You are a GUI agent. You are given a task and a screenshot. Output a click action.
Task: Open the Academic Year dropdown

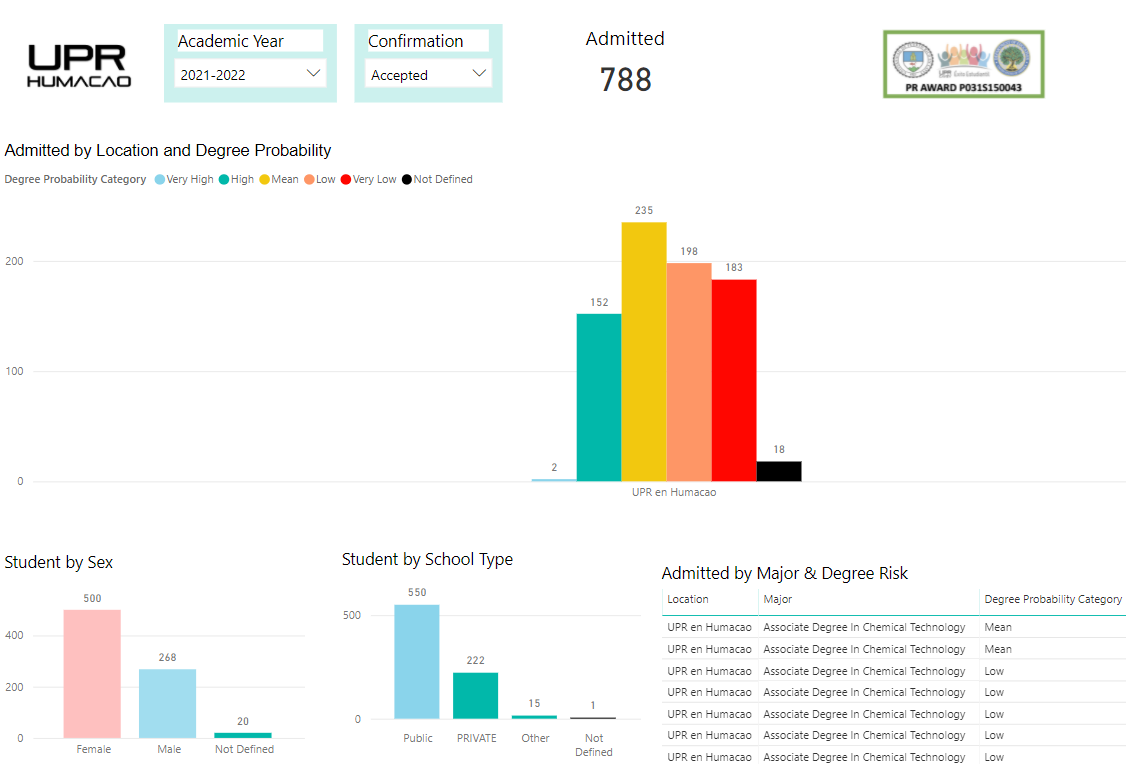pos(250,75)
